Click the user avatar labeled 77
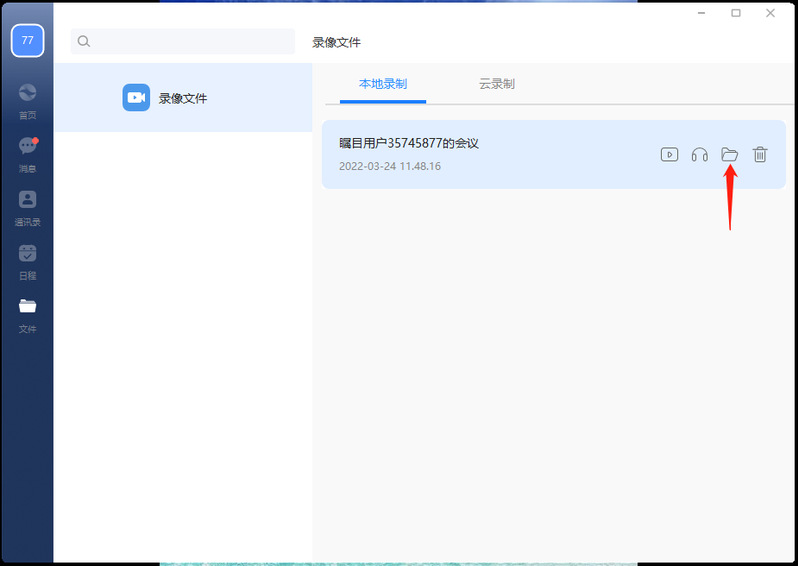Image resolution: width=798 pixels, height=566 pixels. click(x=27, y=40)
